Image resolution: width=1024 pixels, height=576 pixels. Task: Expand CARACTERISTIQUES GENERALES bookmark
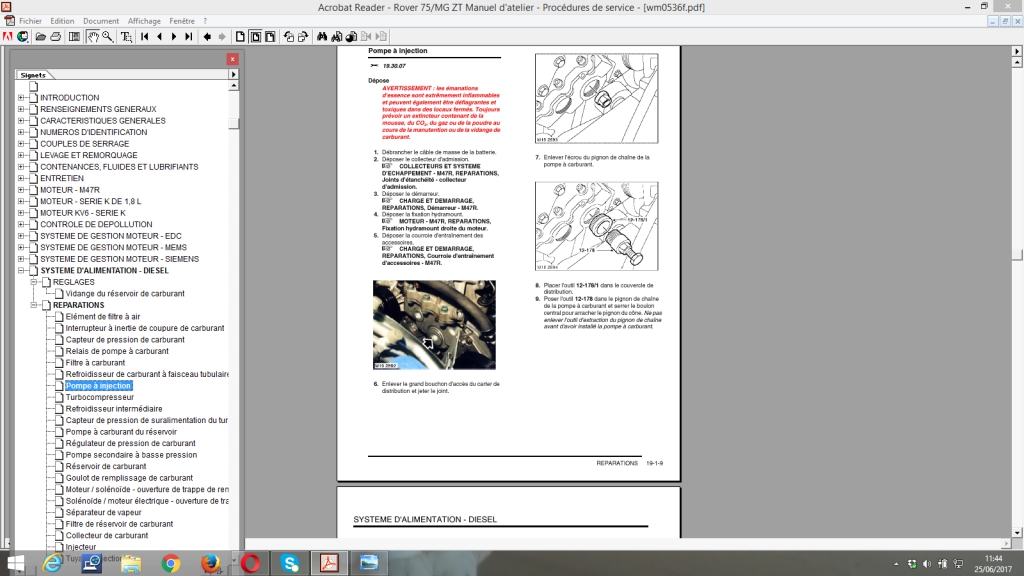pyautogui.click(x=21, y=121)
